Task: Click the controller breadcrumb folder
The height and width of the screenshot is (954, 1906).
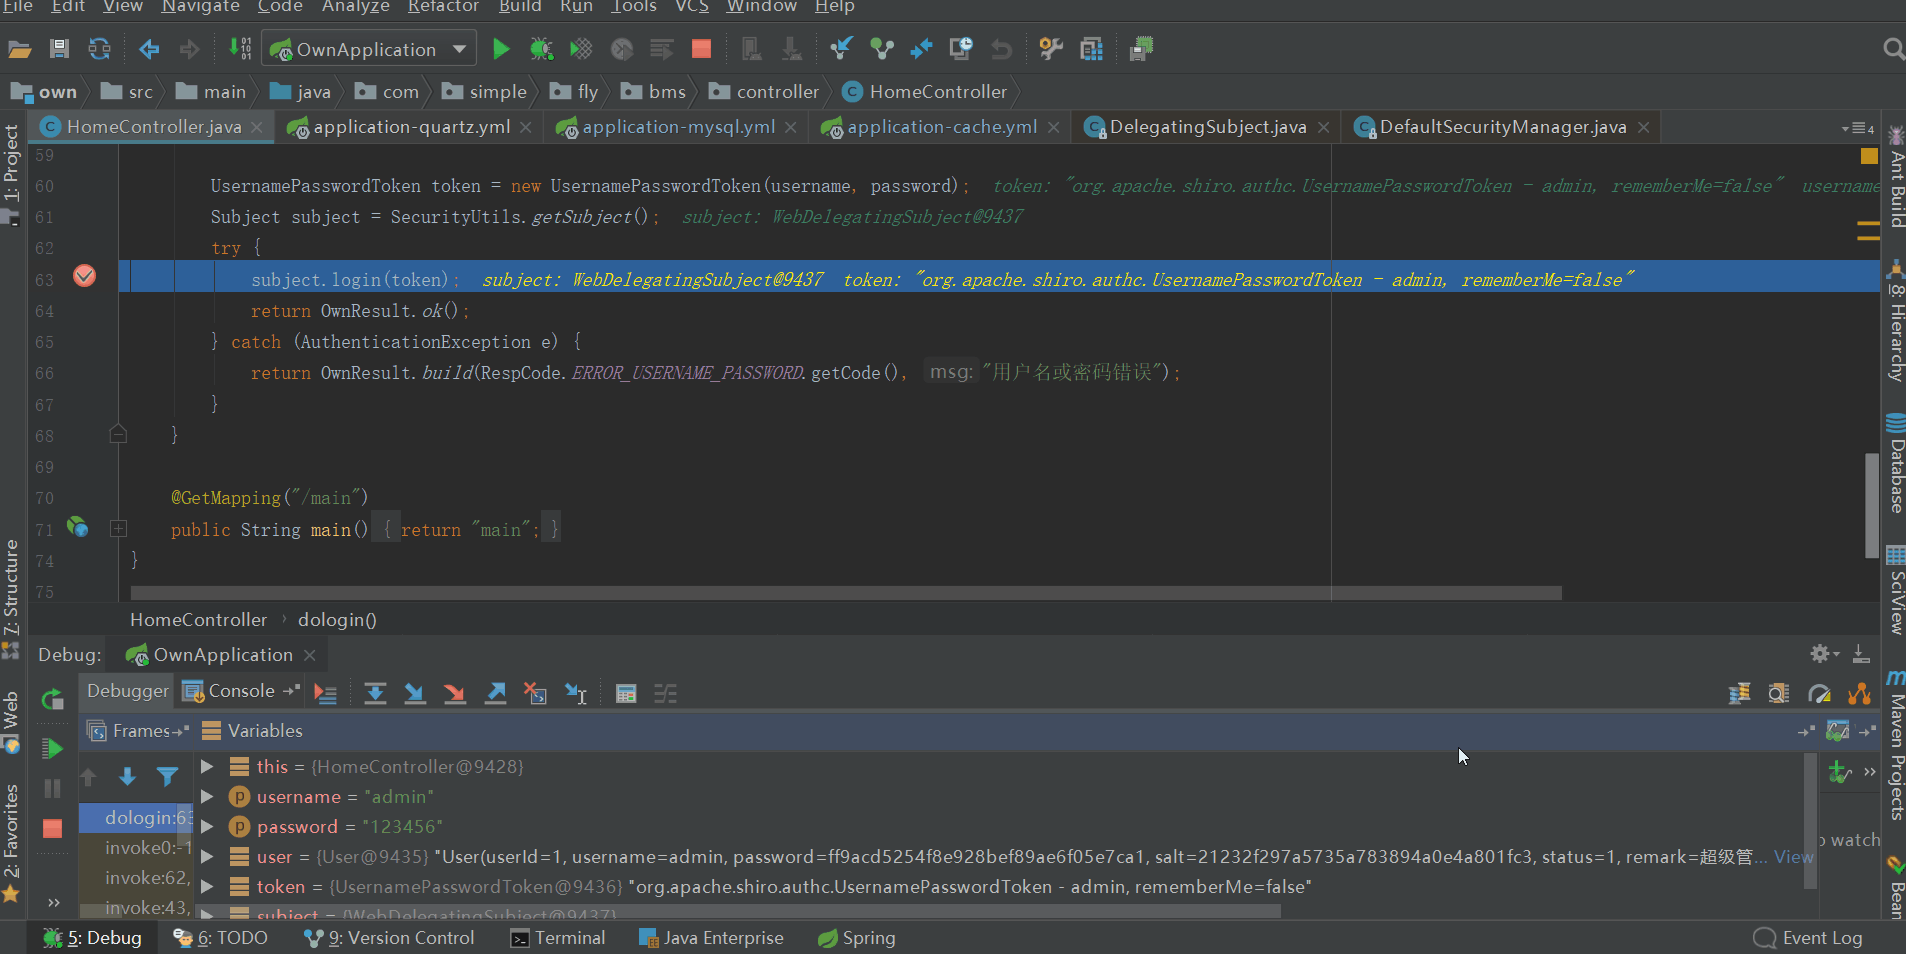Action: pyautogui.click(x=764, y=92)
